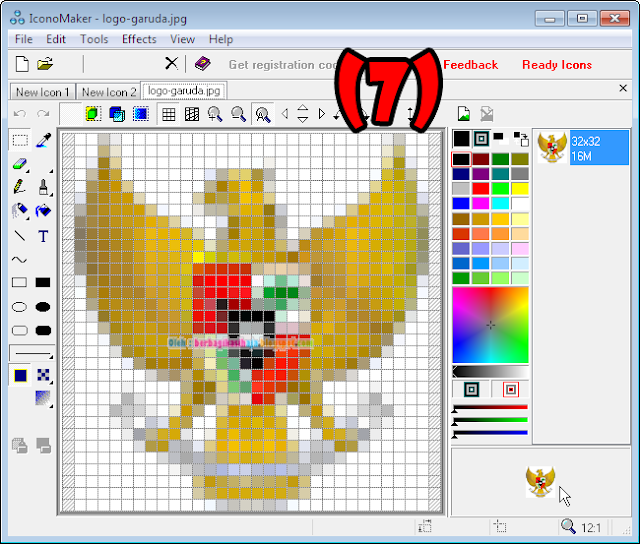Image resolution: width=640 pixels, height=544 pixels.
Task: Toggle the skewed grid view button
Action: [191, 114]
